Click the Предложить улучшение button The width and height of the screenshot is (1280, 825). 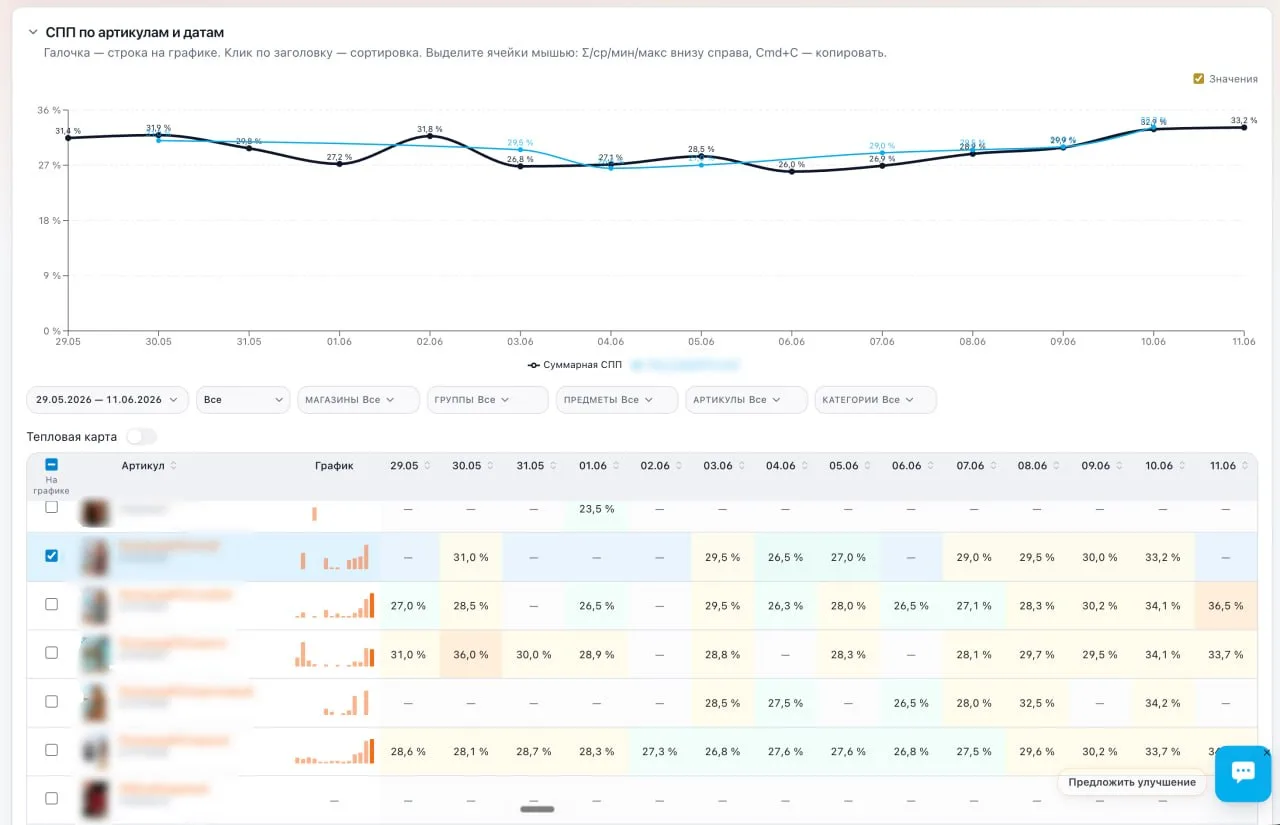click(x=1132, y=782)
